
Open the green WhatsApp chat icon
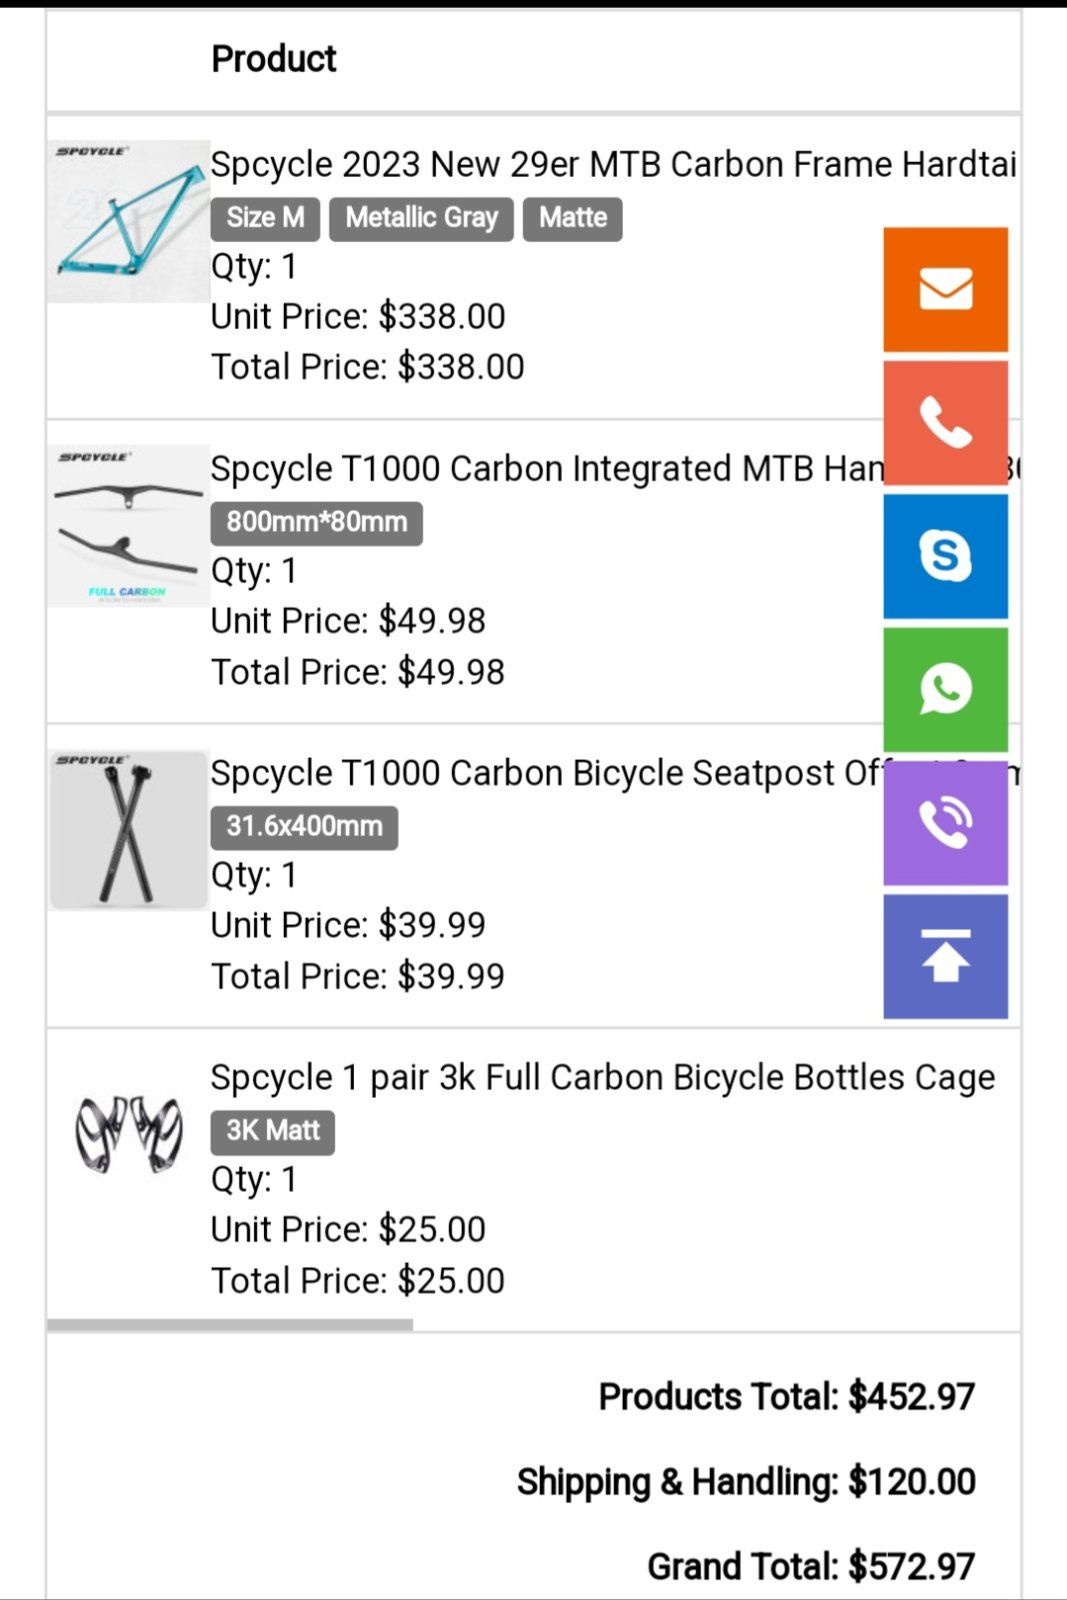[945, 689]
